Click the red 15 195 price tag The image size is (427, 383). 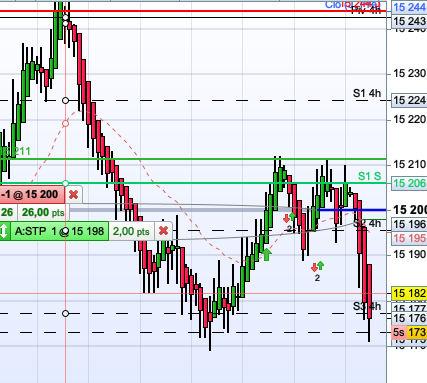click(x=409, y=238)
